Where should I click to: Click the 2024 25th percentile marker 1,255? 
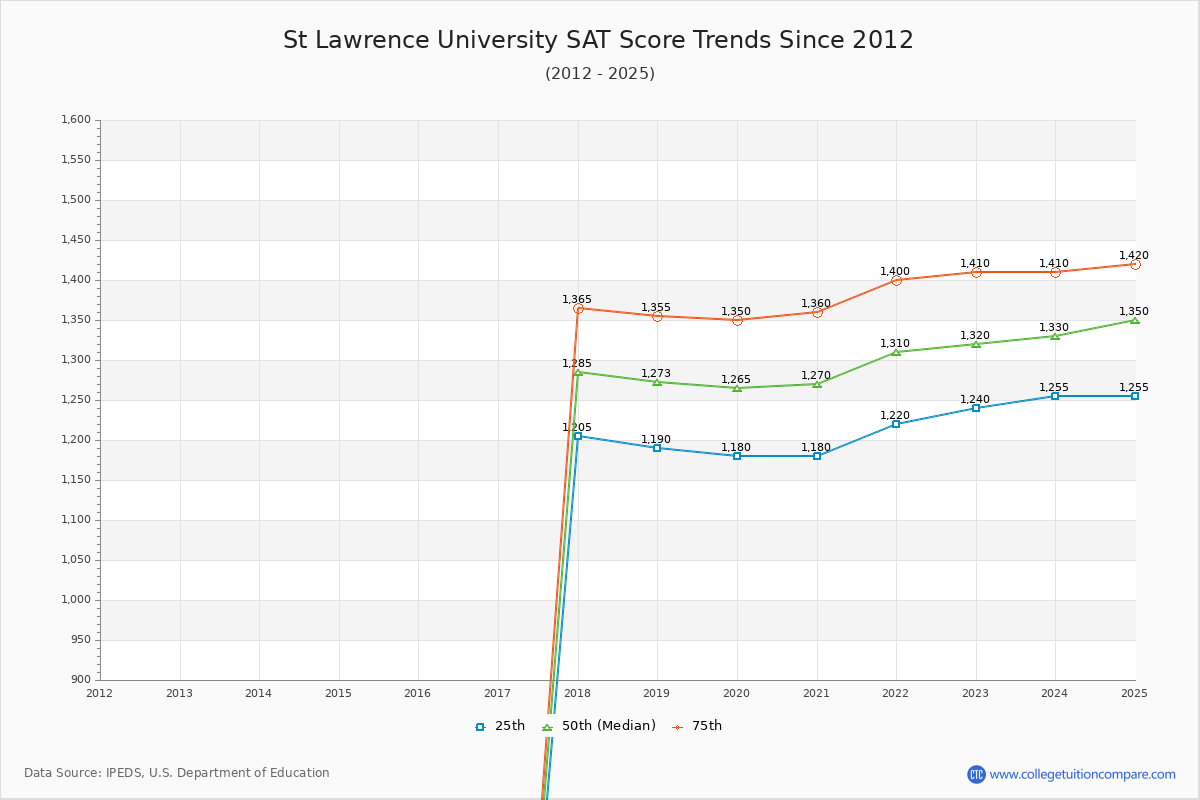(1055, 396)
